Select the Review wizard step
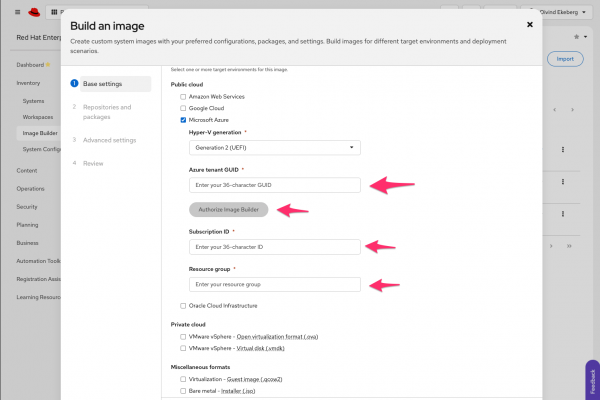 tap(93, 163)
